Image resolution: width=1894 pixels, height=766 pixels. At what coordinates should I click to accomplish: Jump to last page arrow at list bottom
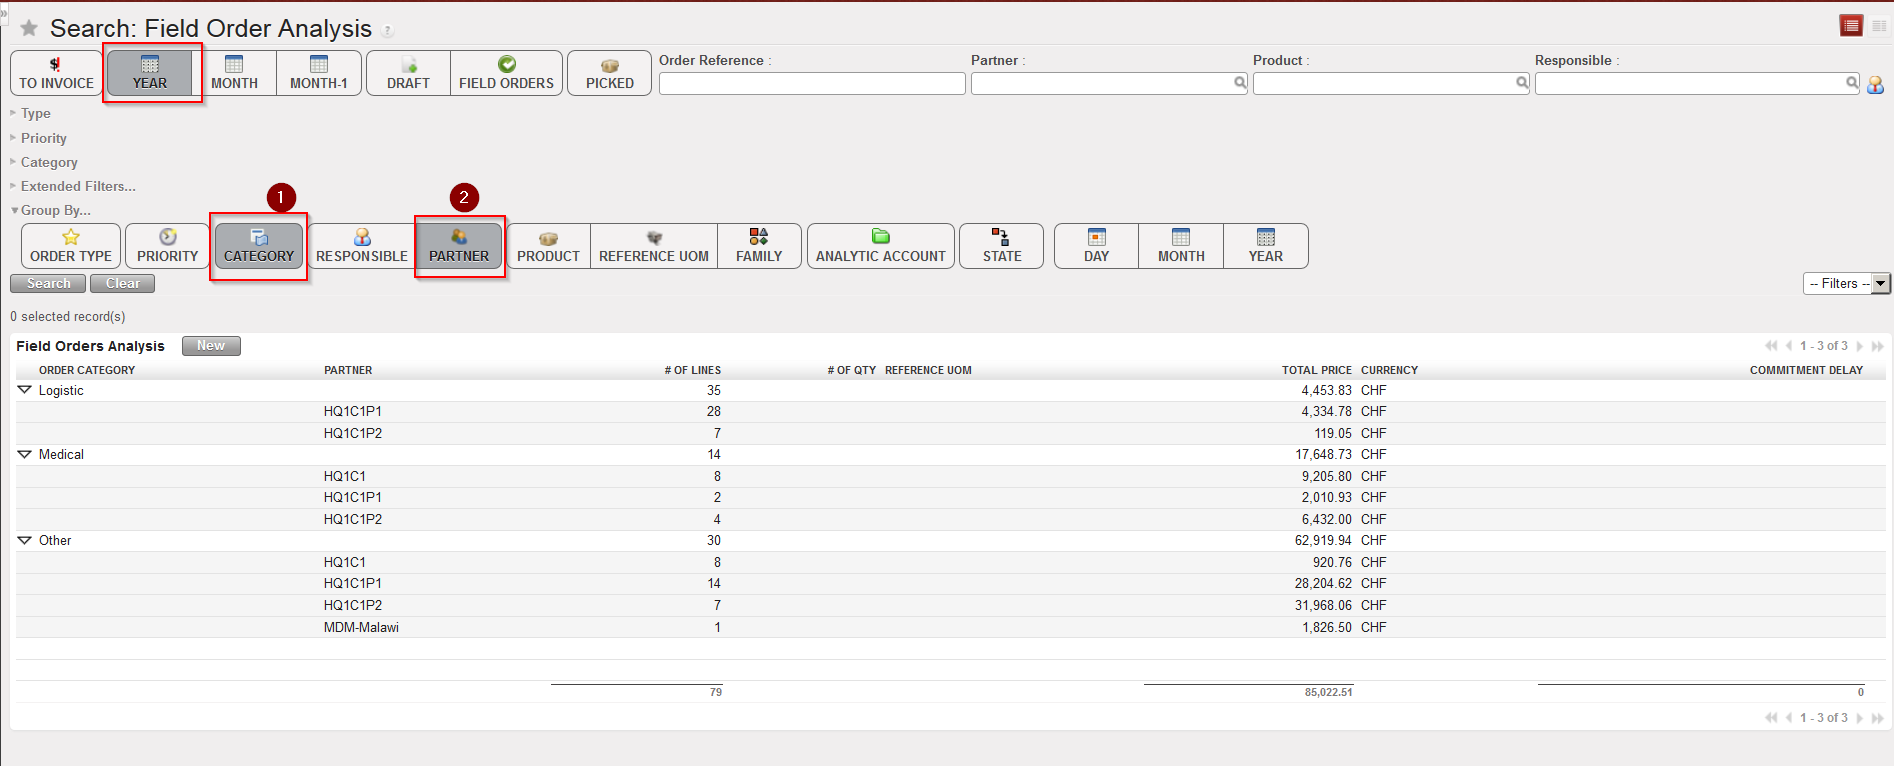click(x=1878, y=718)
